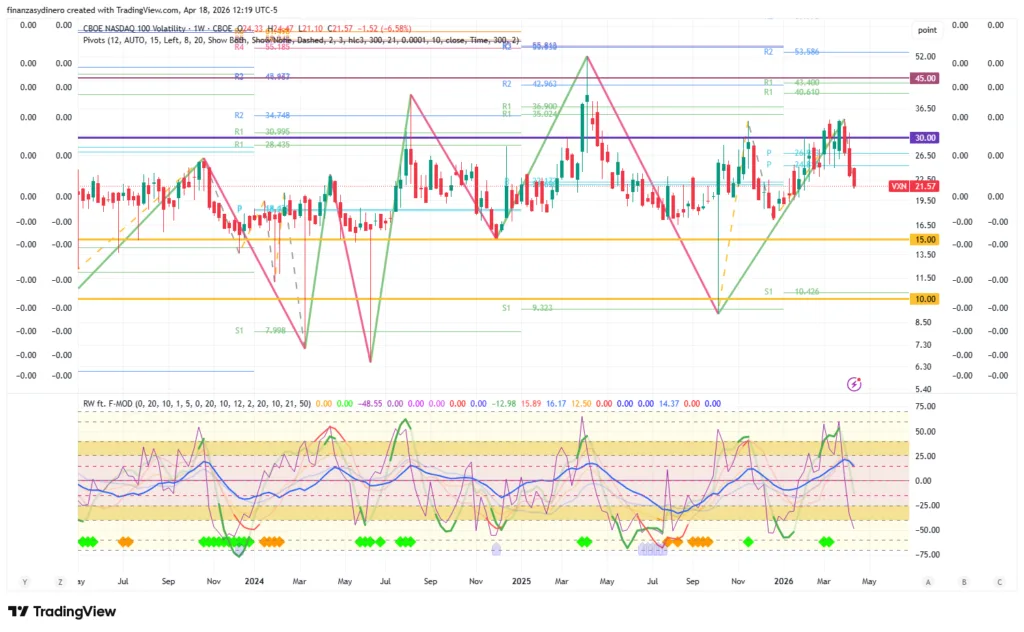Click the TradingView logo
Image resolution: width=1024 pixels, height=632 pixels.
pyautogui.click(x=62, y=611)
